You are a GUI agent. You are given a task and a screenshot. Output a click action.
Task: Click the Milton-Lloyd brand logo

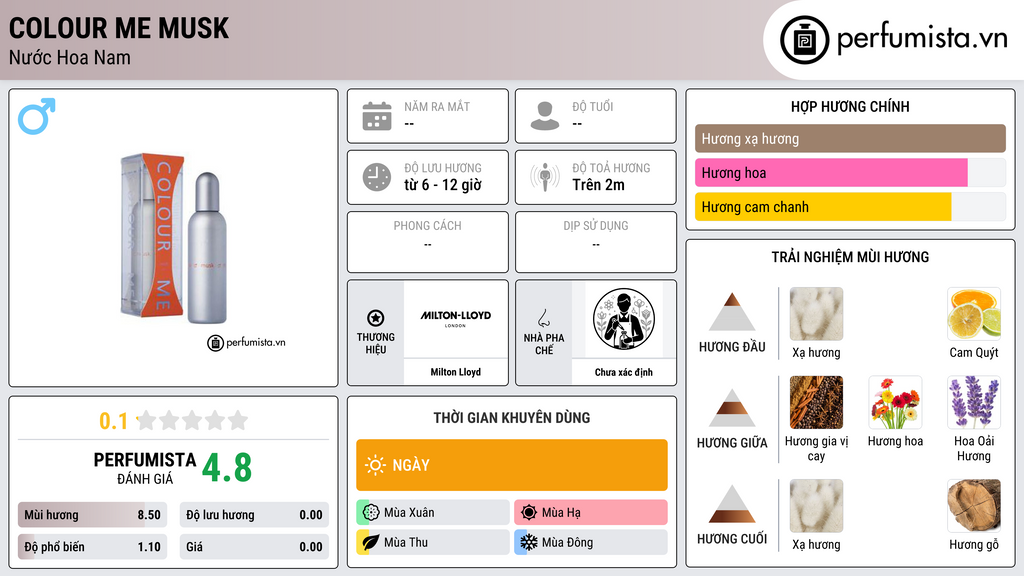(x=455, y=319)
